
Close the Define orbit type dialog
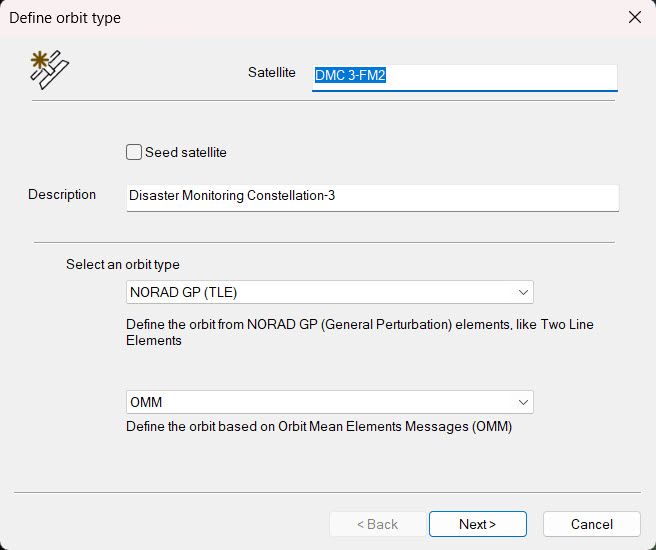click(x=635, y=18)
